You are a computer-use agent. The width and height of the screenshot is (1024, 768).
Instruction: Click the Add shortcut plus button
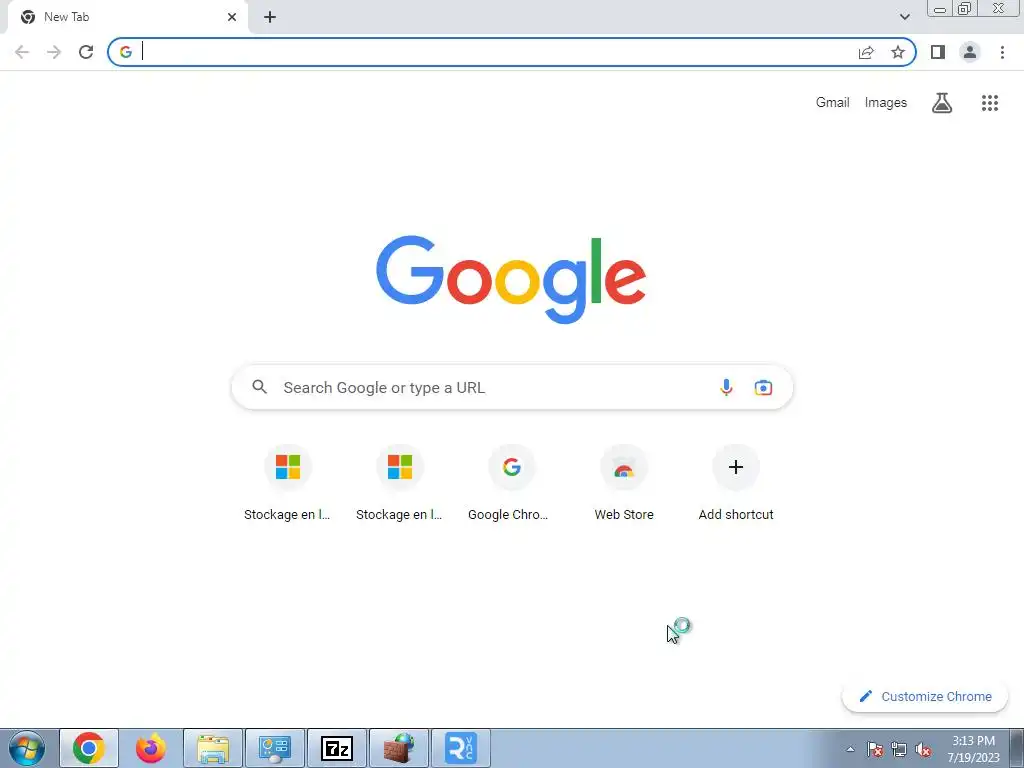(736, 467)
